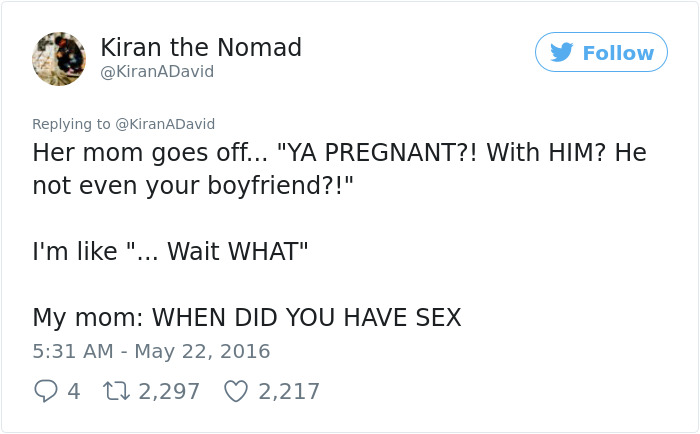This screenshot has height=434, width=700.
Task: Click the Twitter bird icon in the Follow button
Action: 562,53
